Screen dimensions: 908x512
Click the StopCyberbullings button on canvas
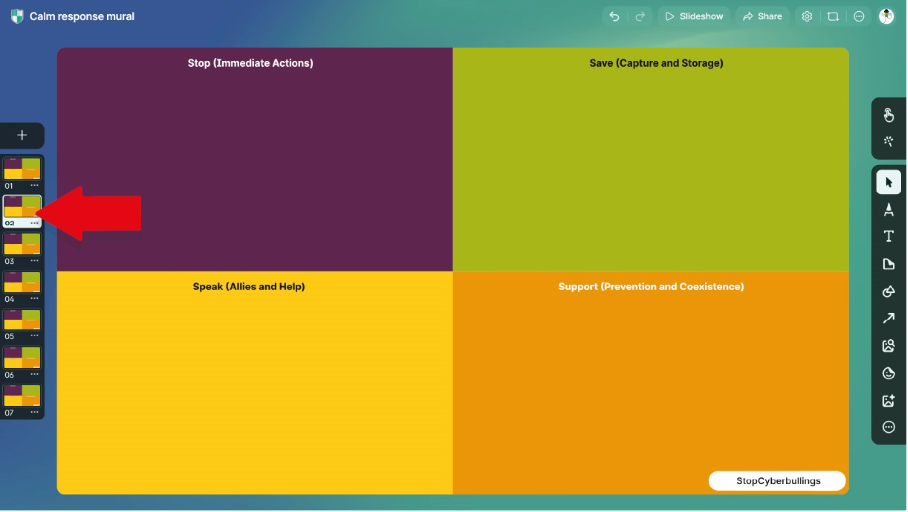777,481
